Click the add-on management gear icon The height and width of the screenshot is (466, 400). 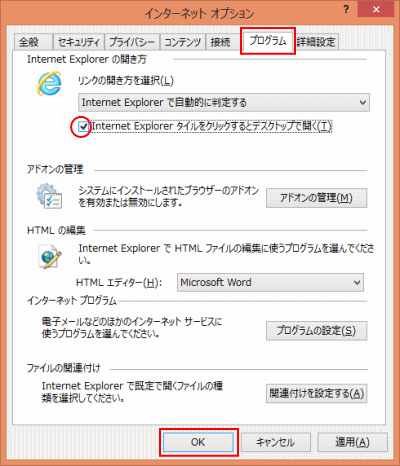49,196
